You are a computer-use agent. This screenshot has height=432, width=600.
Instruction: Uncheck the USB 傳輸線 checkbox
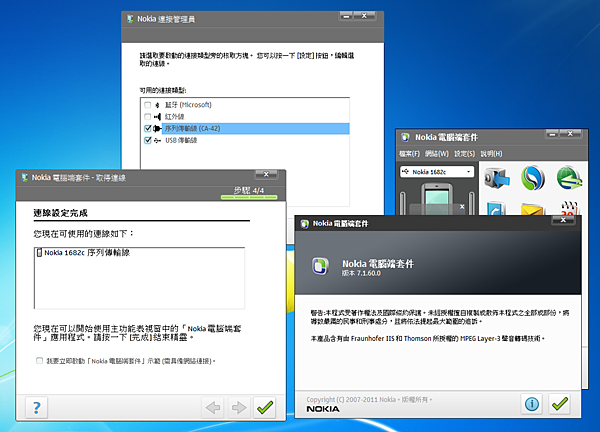coord(148,140)
